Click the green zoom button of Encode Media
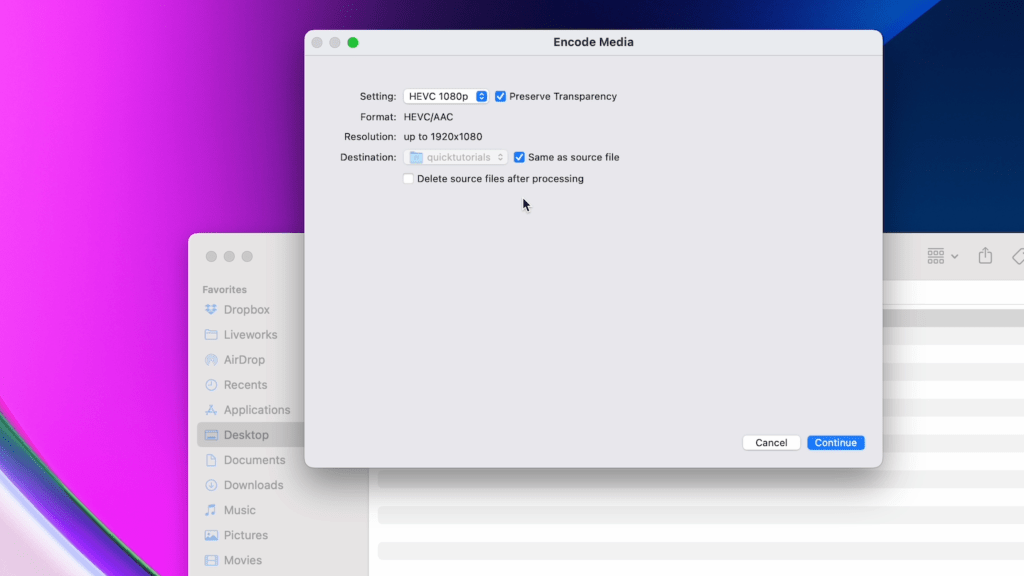1024x576 pixels. [353, 42]
